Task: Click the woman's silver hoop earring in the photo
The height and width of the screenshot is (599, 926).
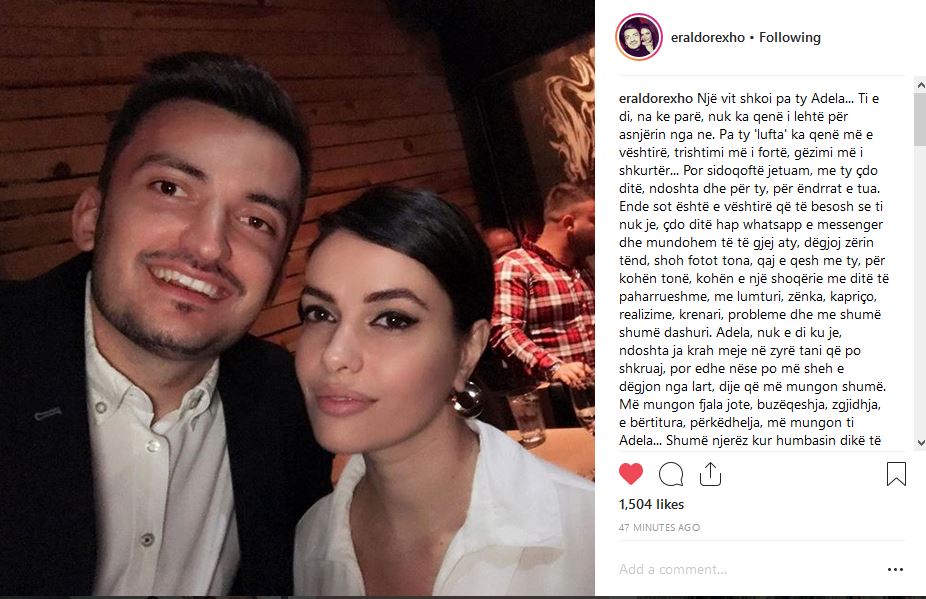Action: [468, 398]
